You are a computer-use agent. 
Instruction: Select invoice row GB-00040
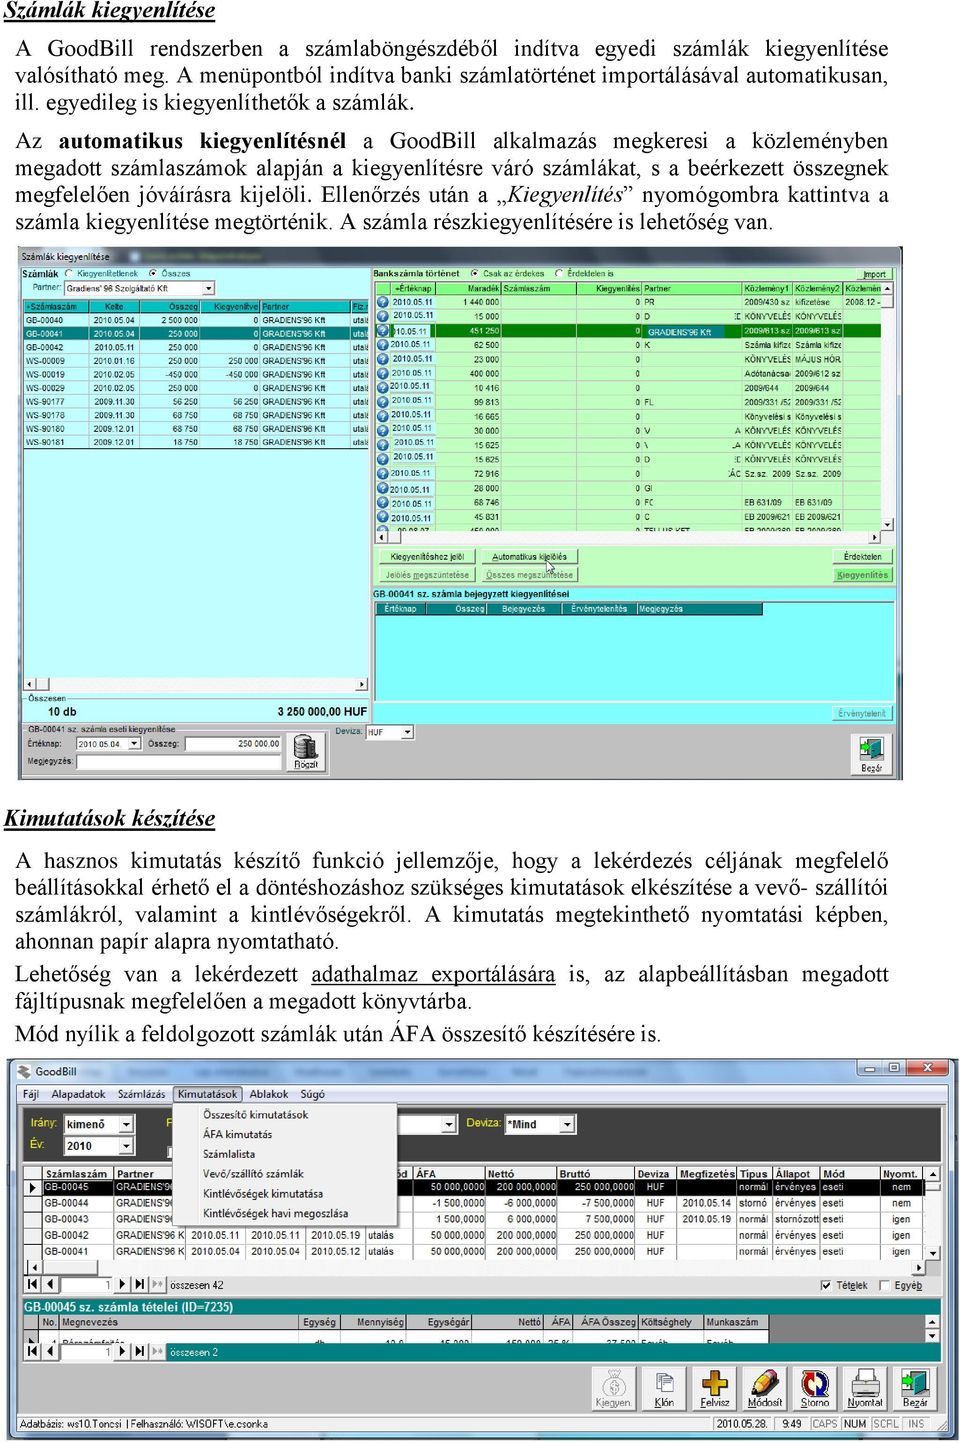coord(196,320)
